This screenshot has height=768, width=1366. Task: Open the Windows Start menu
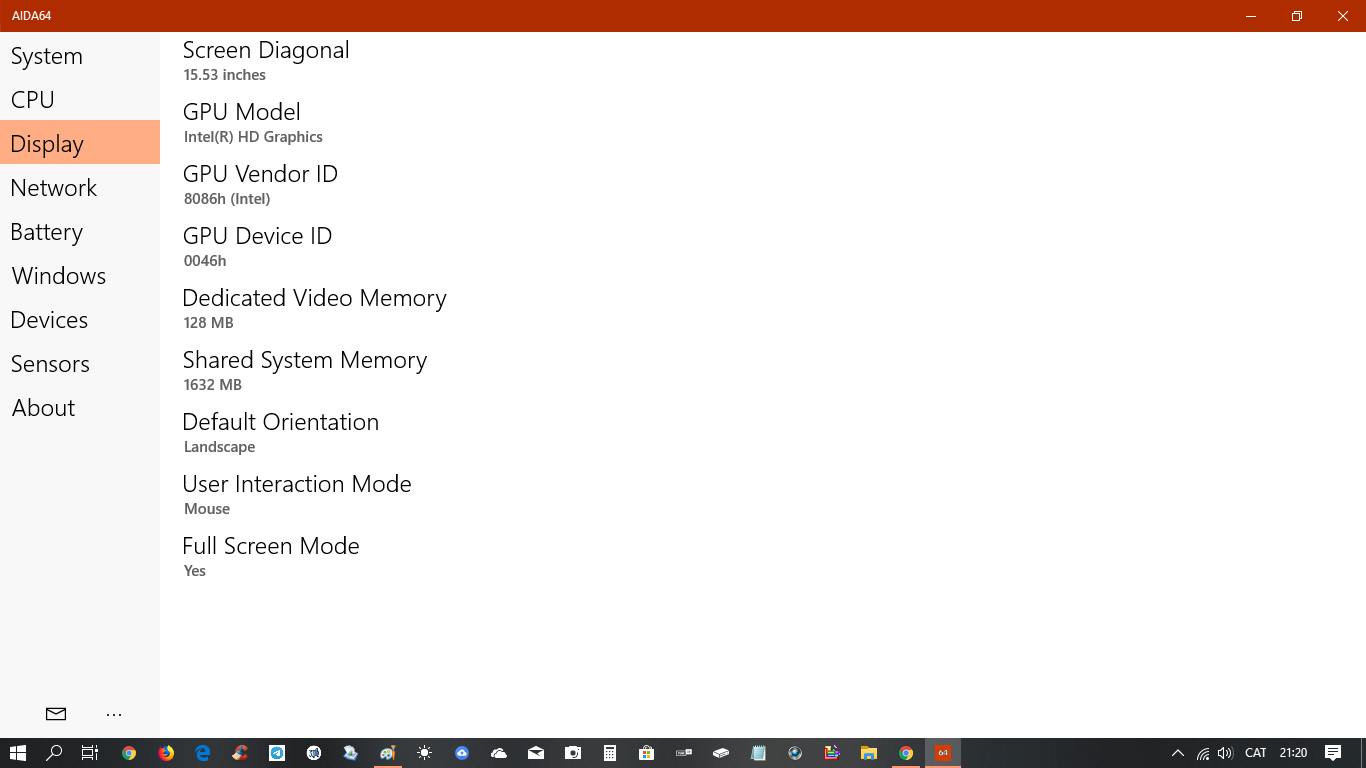18,753
